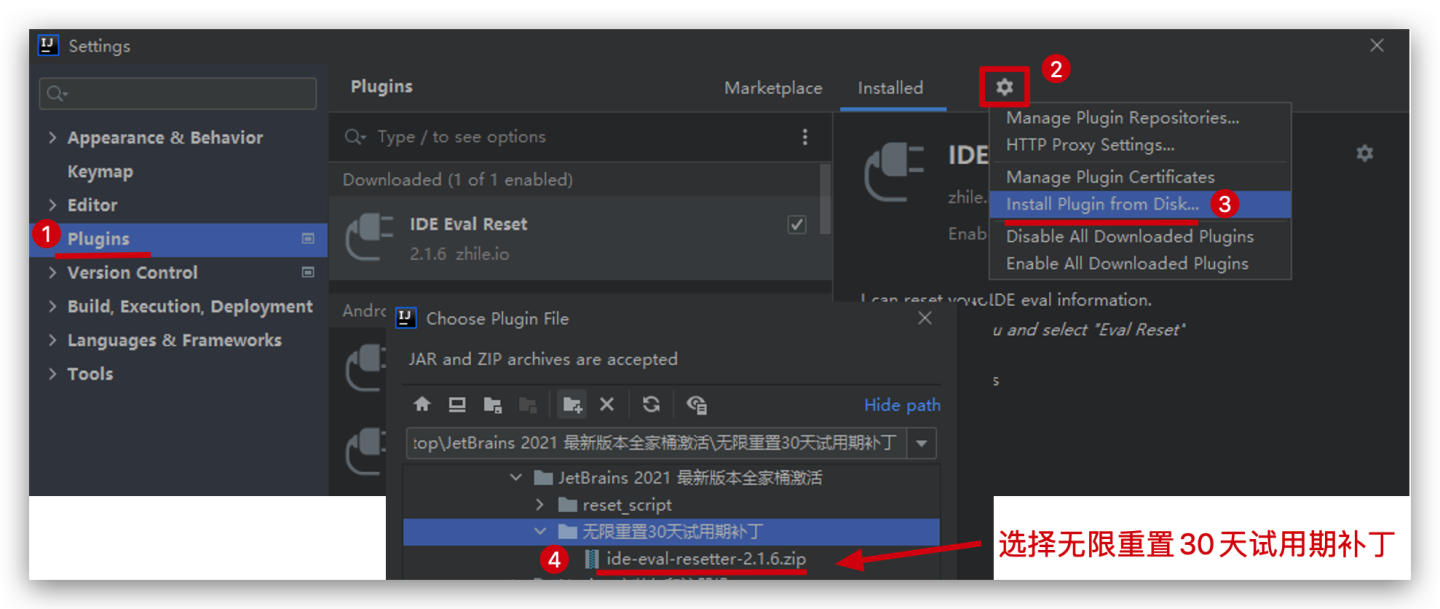Expand Appearance & Behavior settings
Screen dimensions: 1440x609
click(52, 138)
